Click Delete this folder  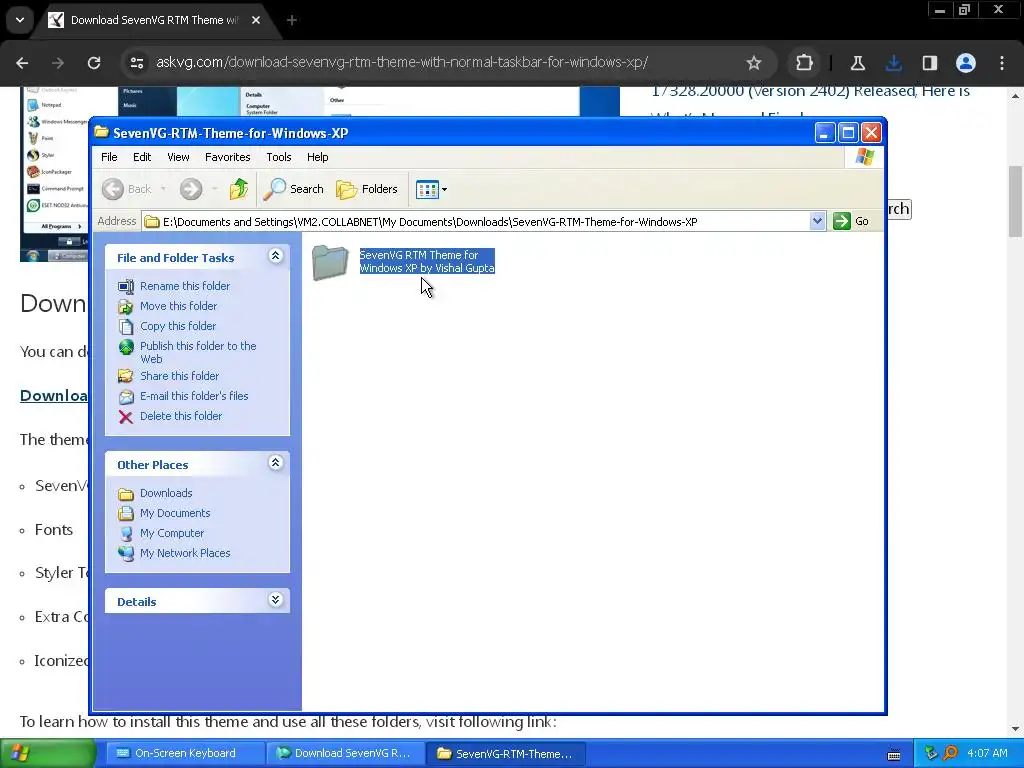181,416
